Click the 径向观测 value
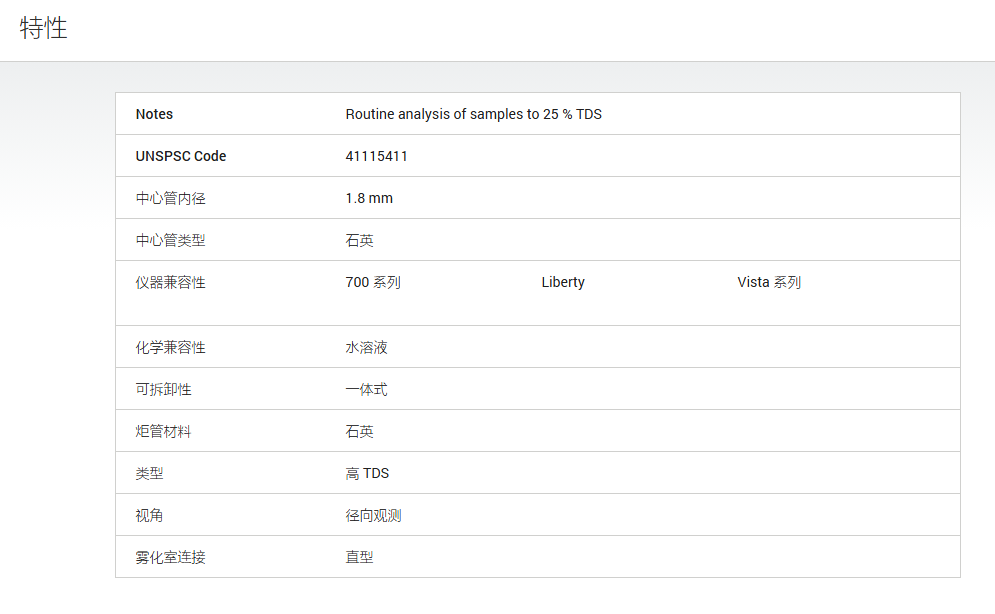The image size is (995, 614). (x=373, y=515)
